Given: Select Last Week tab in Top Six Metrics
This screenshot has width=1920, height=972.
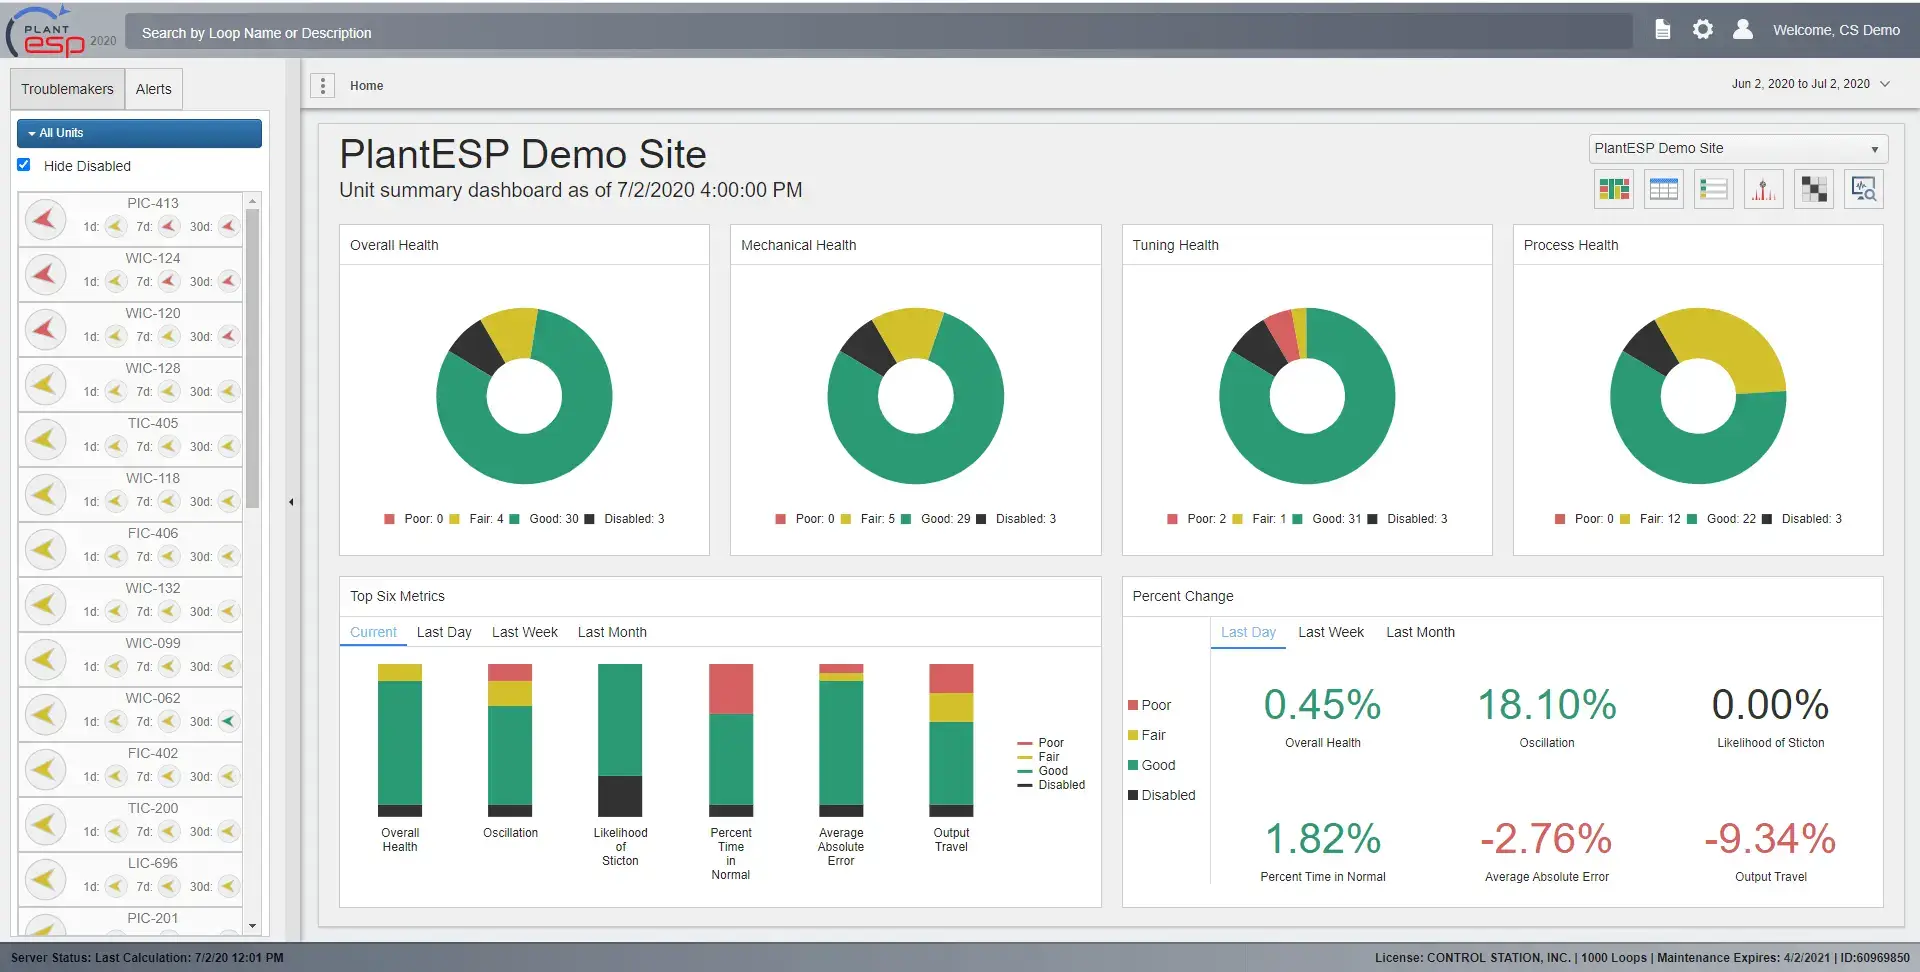Looking at the screenshot, I should pos(524,632).
